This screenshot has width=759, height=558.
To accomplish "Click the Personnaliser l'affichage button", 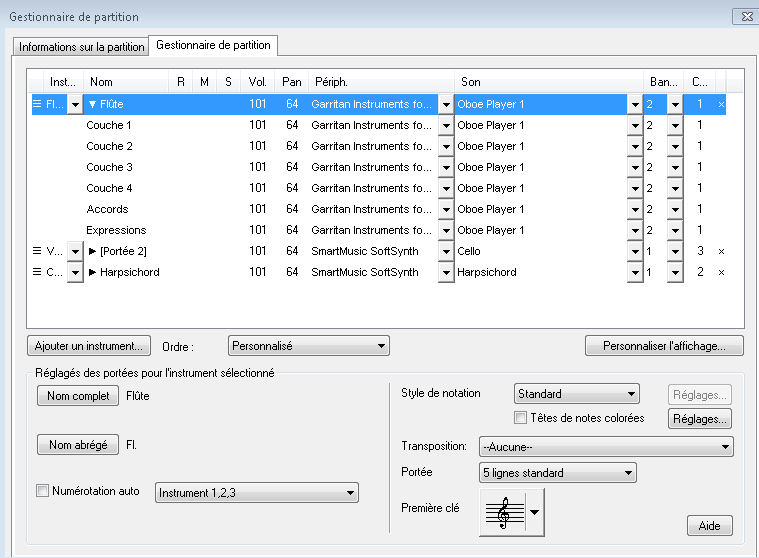I will tap(664, 346).
